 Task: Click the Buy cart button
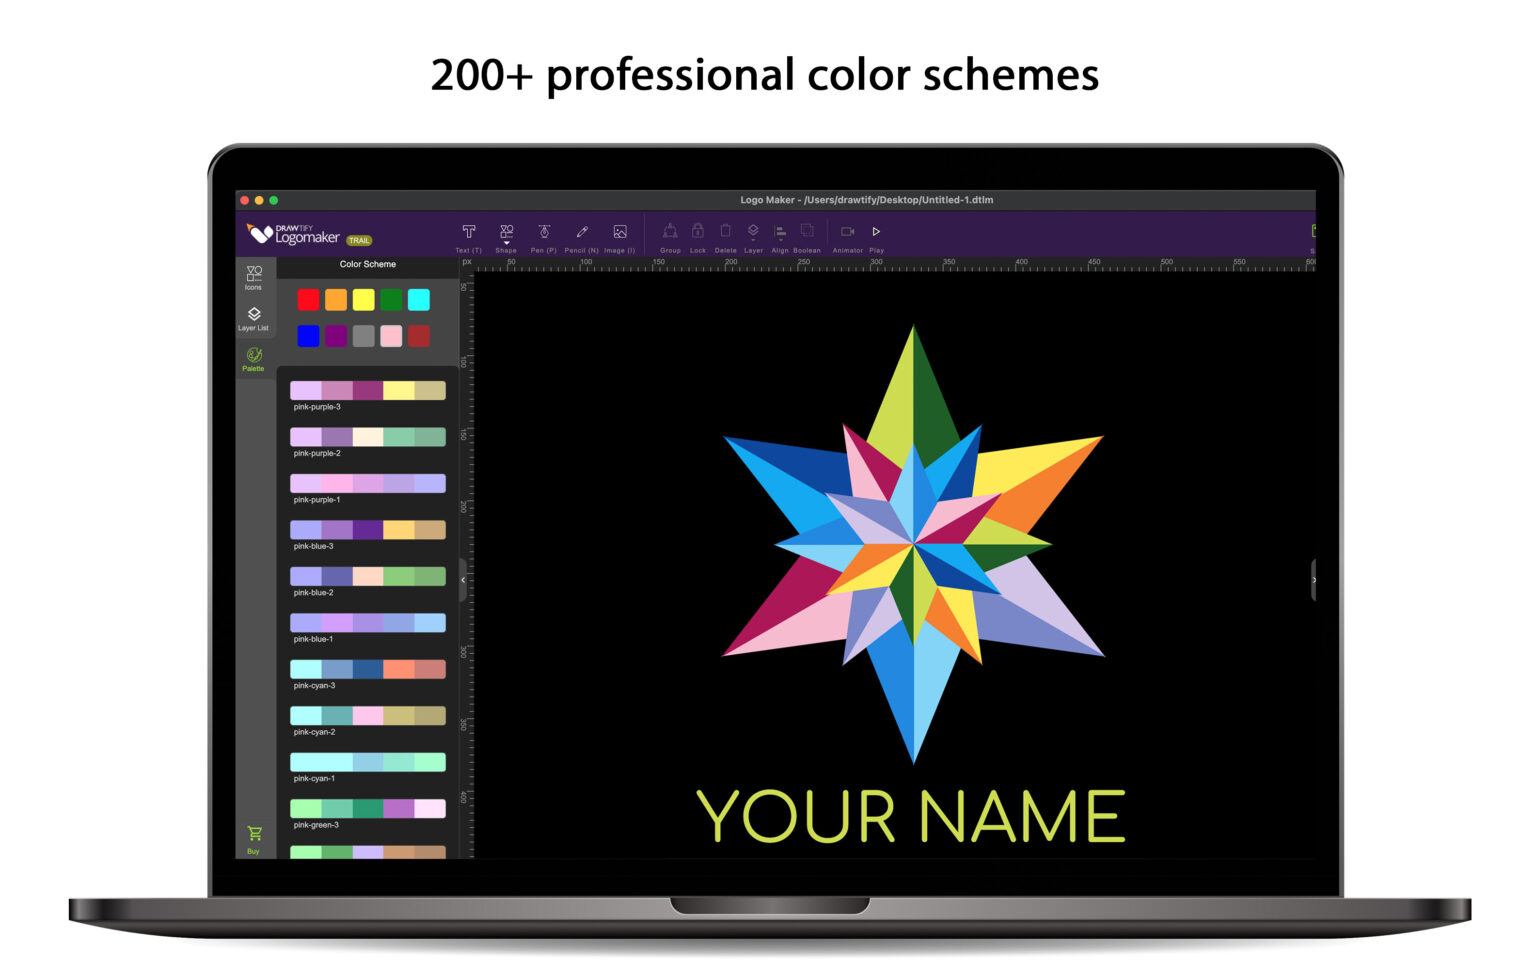254,834
